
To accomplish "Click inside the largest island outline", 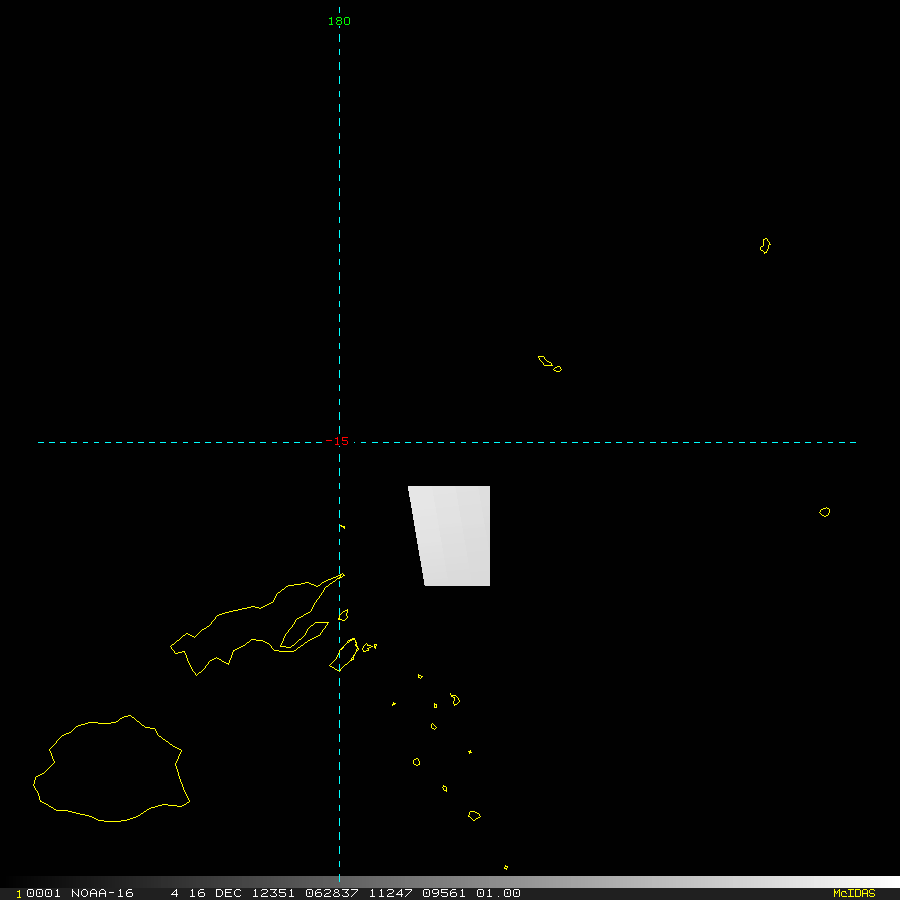I will [110, 770].
